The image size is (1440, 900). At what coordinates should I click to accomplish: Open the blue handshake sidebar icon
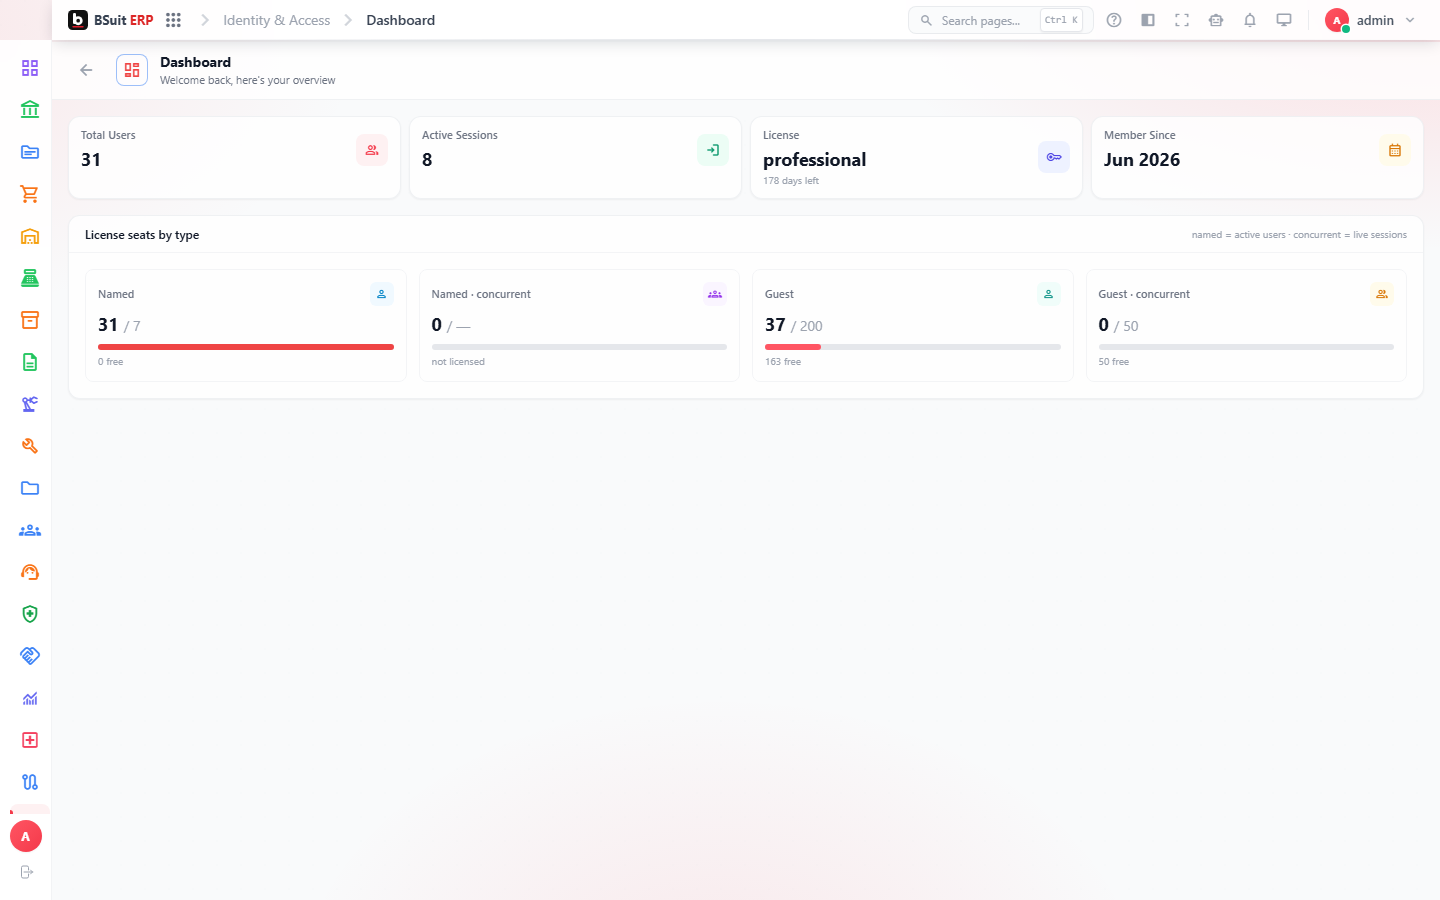point(30,656)
